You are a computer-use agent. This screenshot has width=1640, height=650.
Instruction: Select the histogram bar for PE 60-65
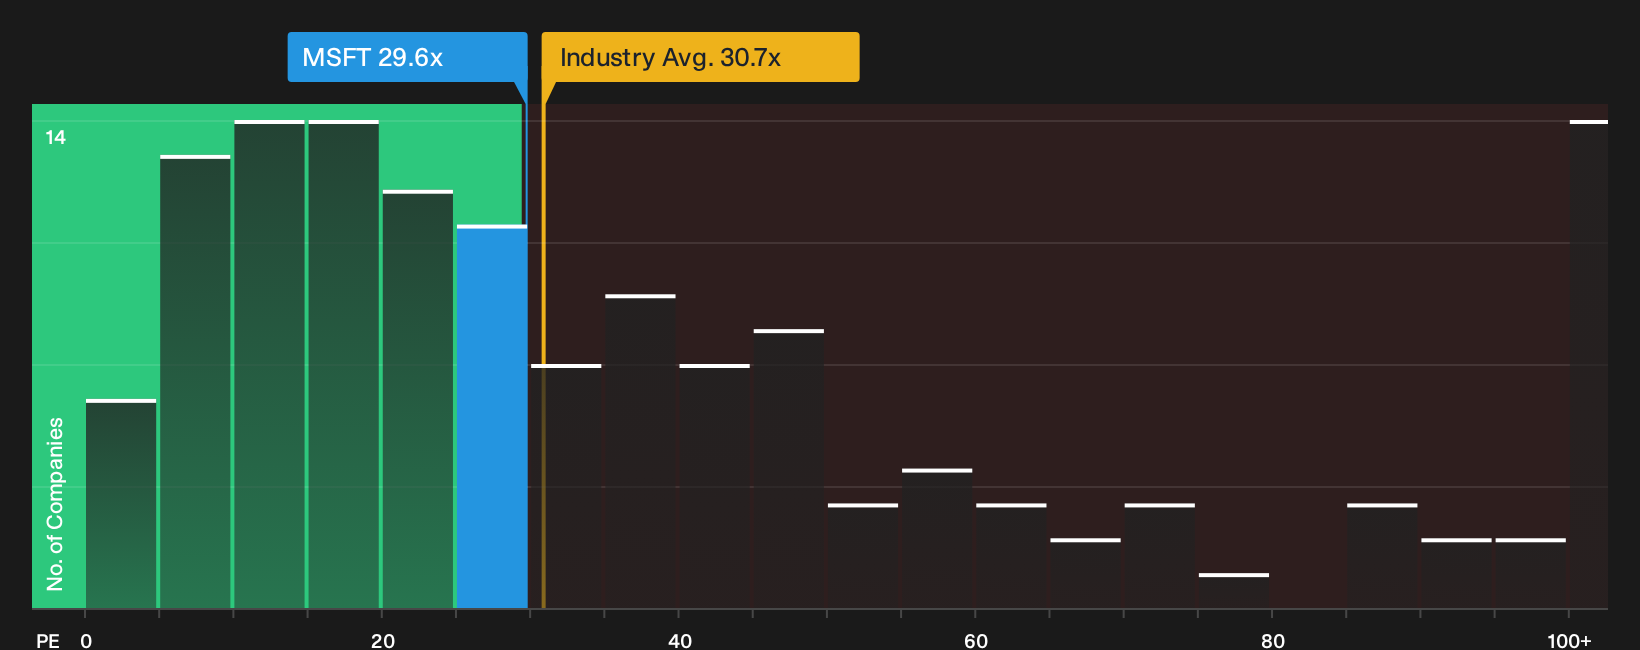1011,556
